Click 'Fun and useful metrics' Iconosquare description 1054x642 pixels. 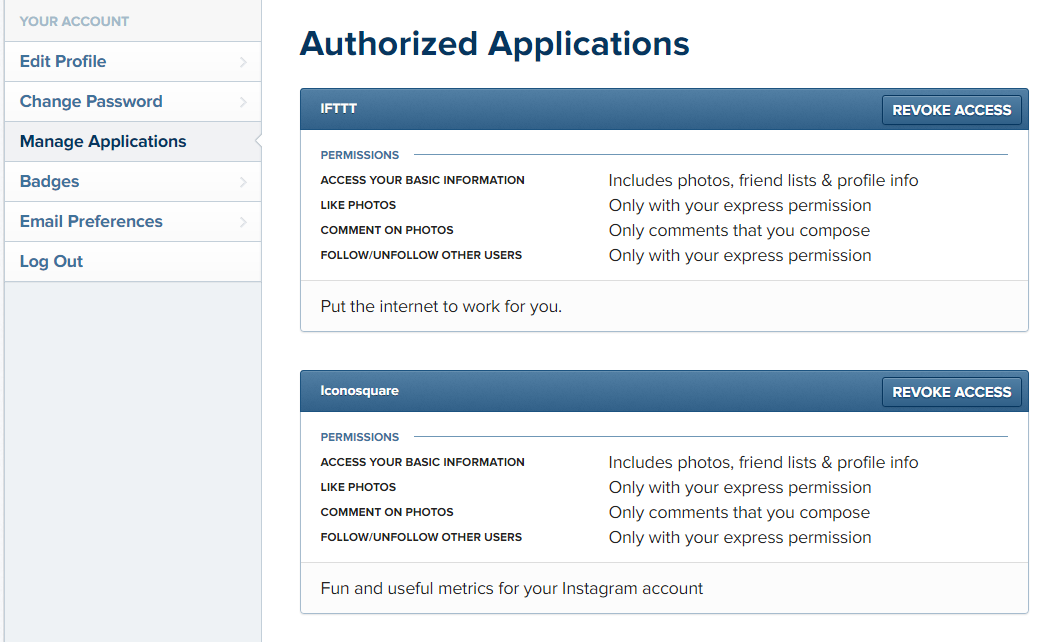[512, 589]
